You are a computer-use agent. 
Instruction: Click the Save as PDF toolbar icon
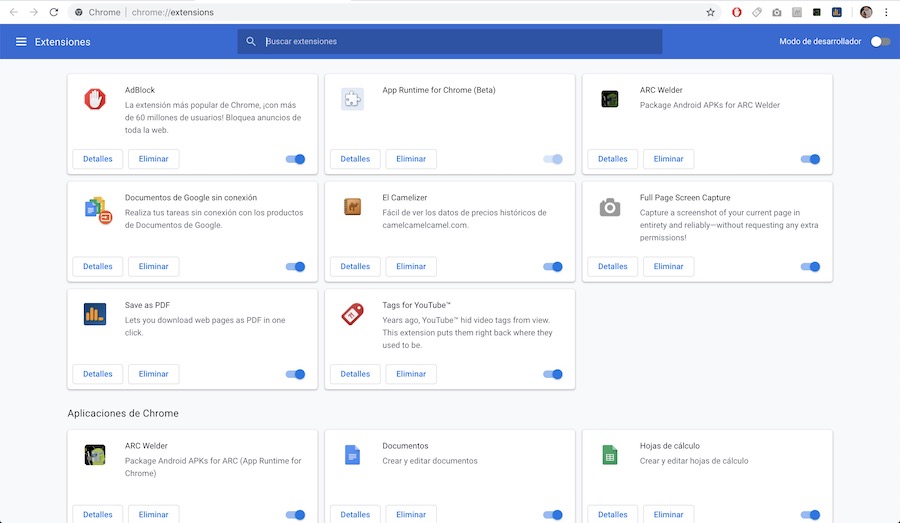coord(837,12)
